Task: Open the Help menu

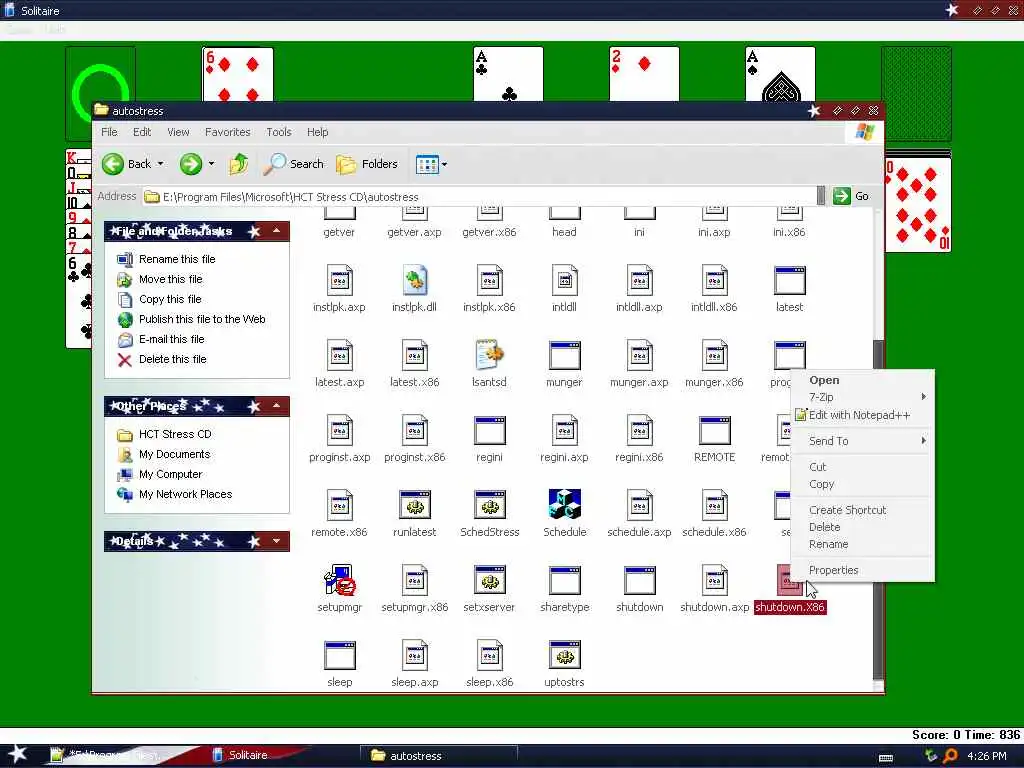Action: tap(317, 132)
